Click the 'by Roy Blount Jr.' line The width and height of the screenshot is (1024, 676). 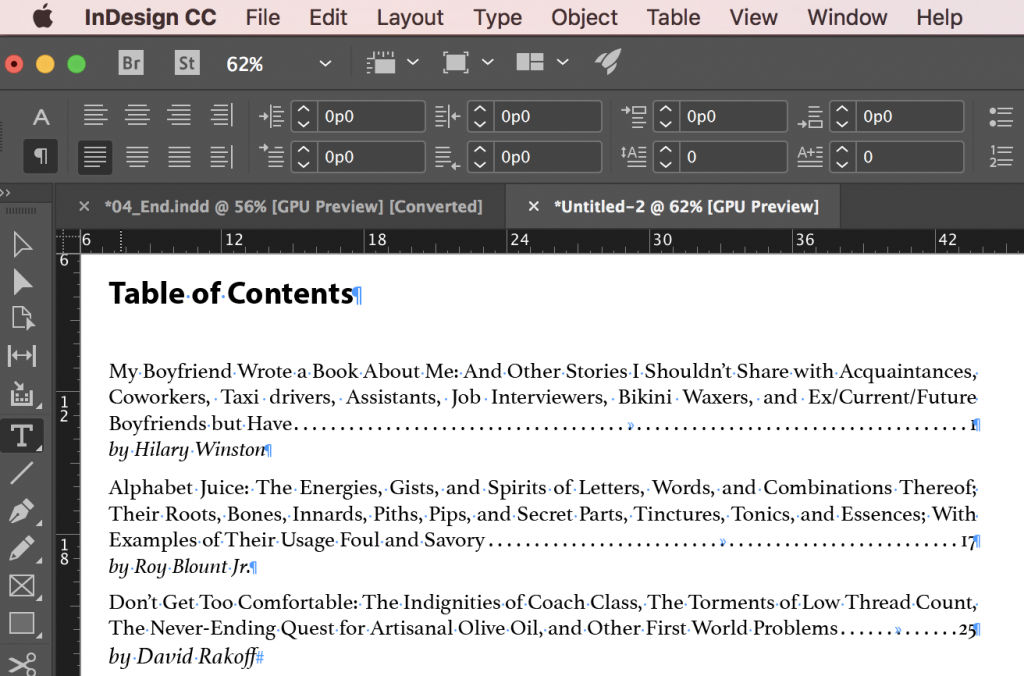tap(180, 566)
